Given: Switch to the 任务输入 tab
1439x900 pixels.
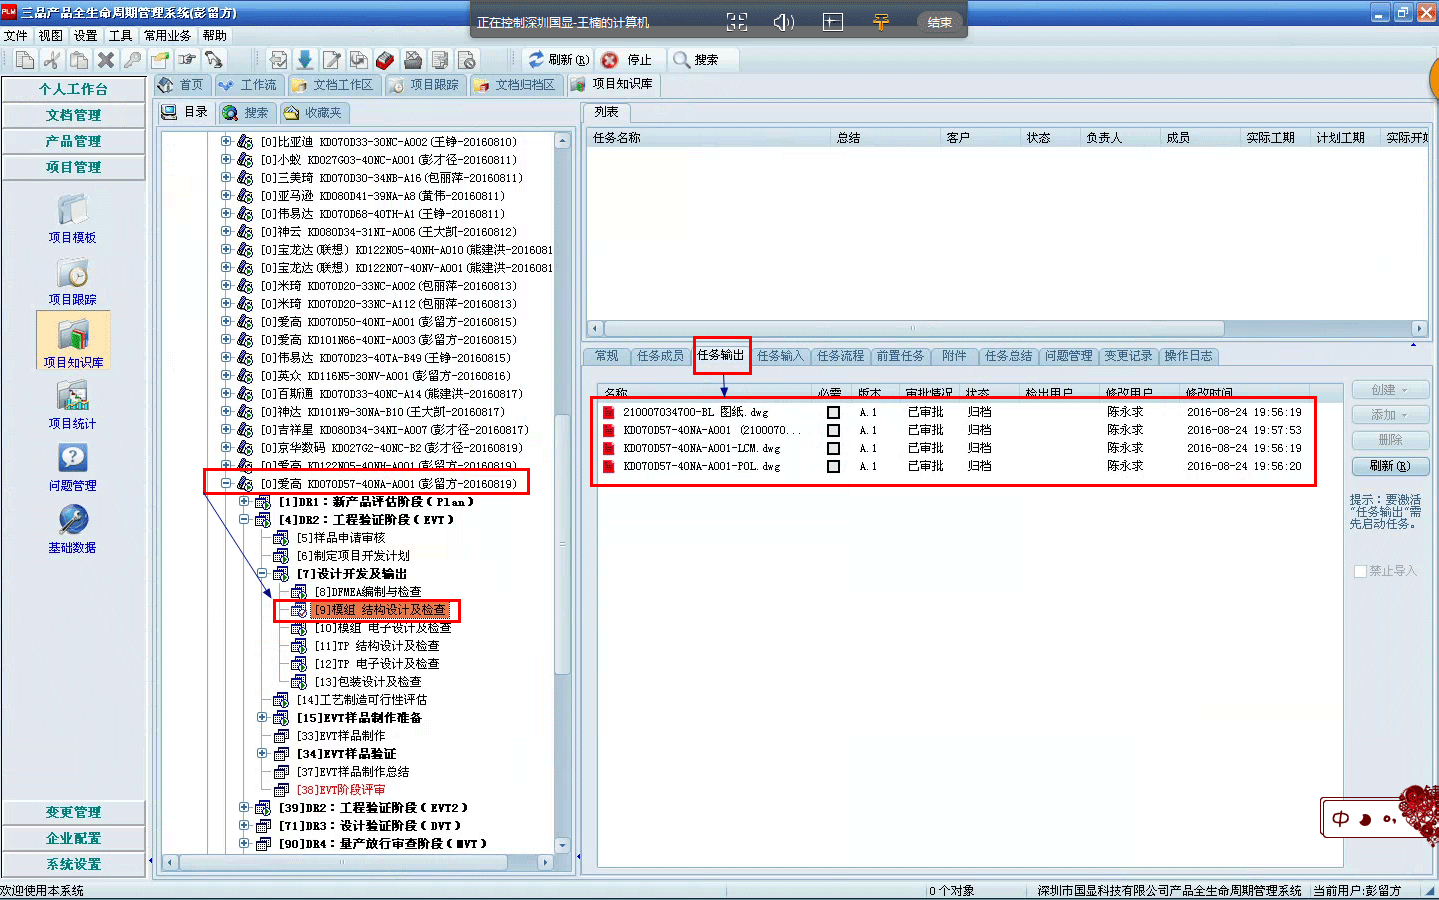Looking at the screenshot, I should [x=779, y=356].
